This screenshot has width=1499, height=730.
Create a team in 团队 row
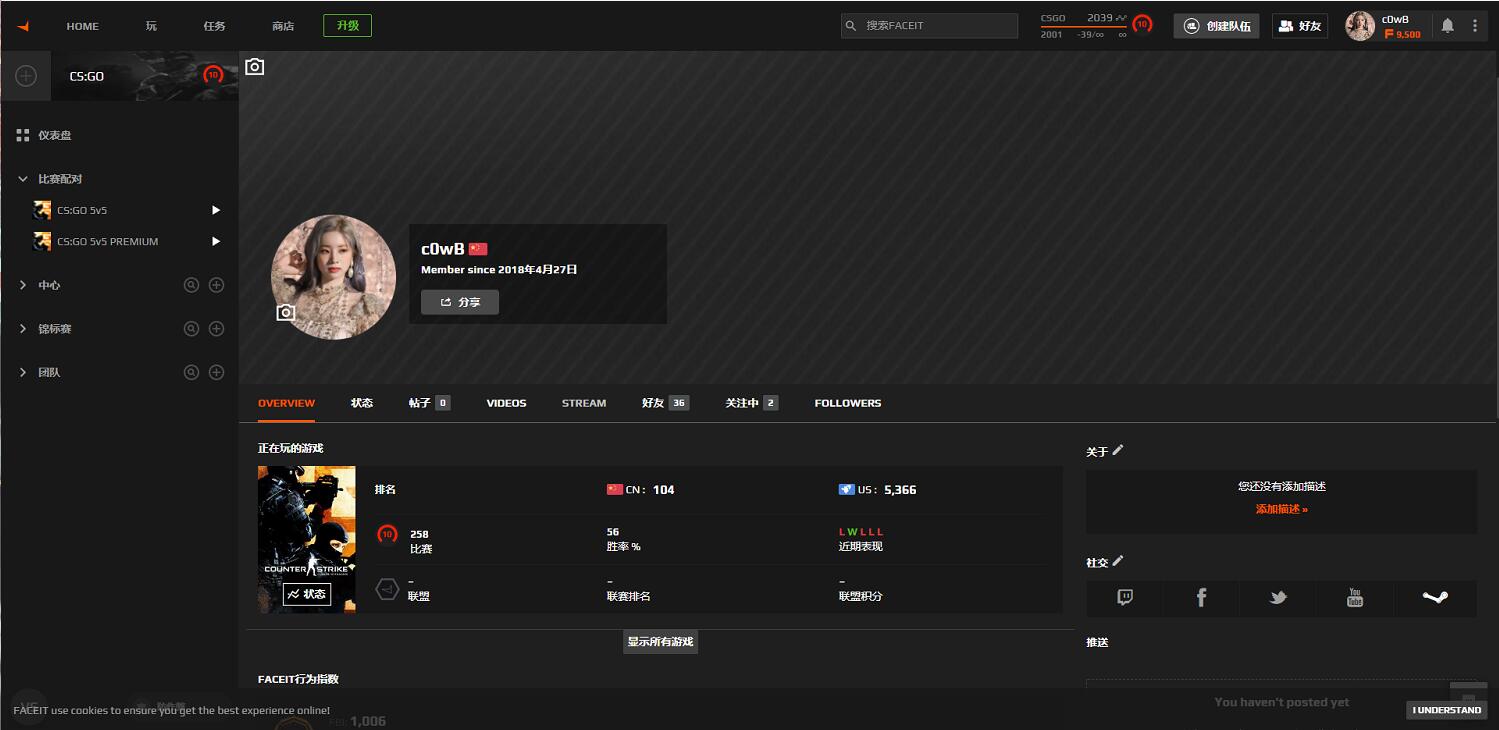tap(216, 372)
